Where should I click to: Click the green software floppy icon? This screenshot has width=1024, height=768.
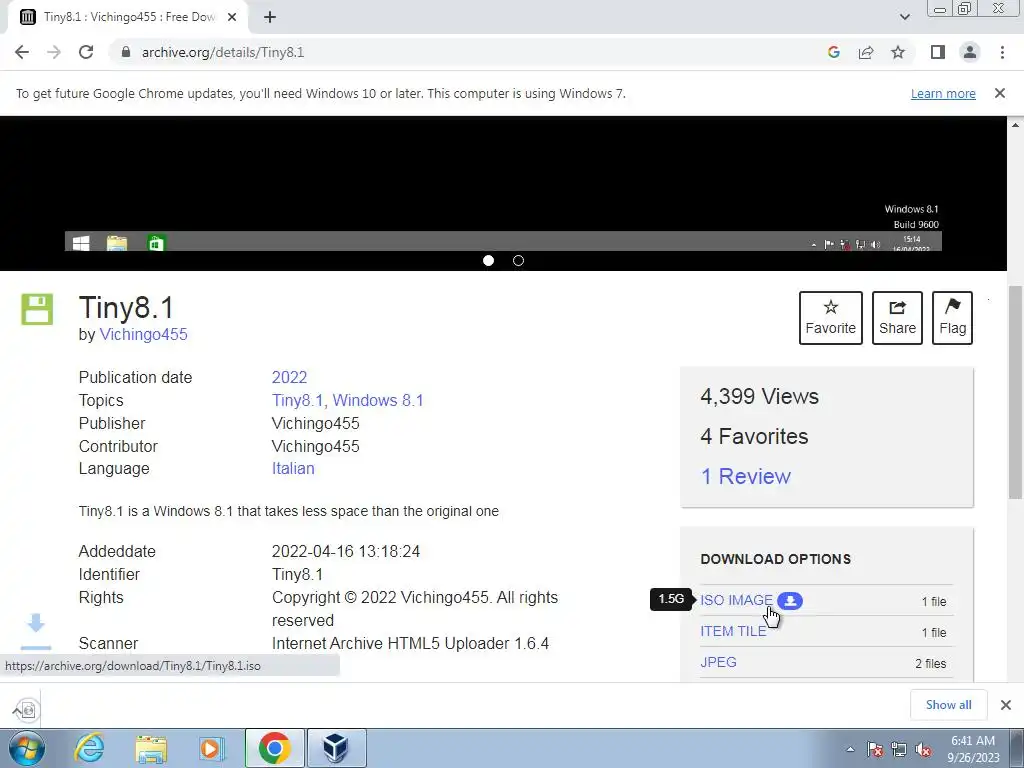37,310
